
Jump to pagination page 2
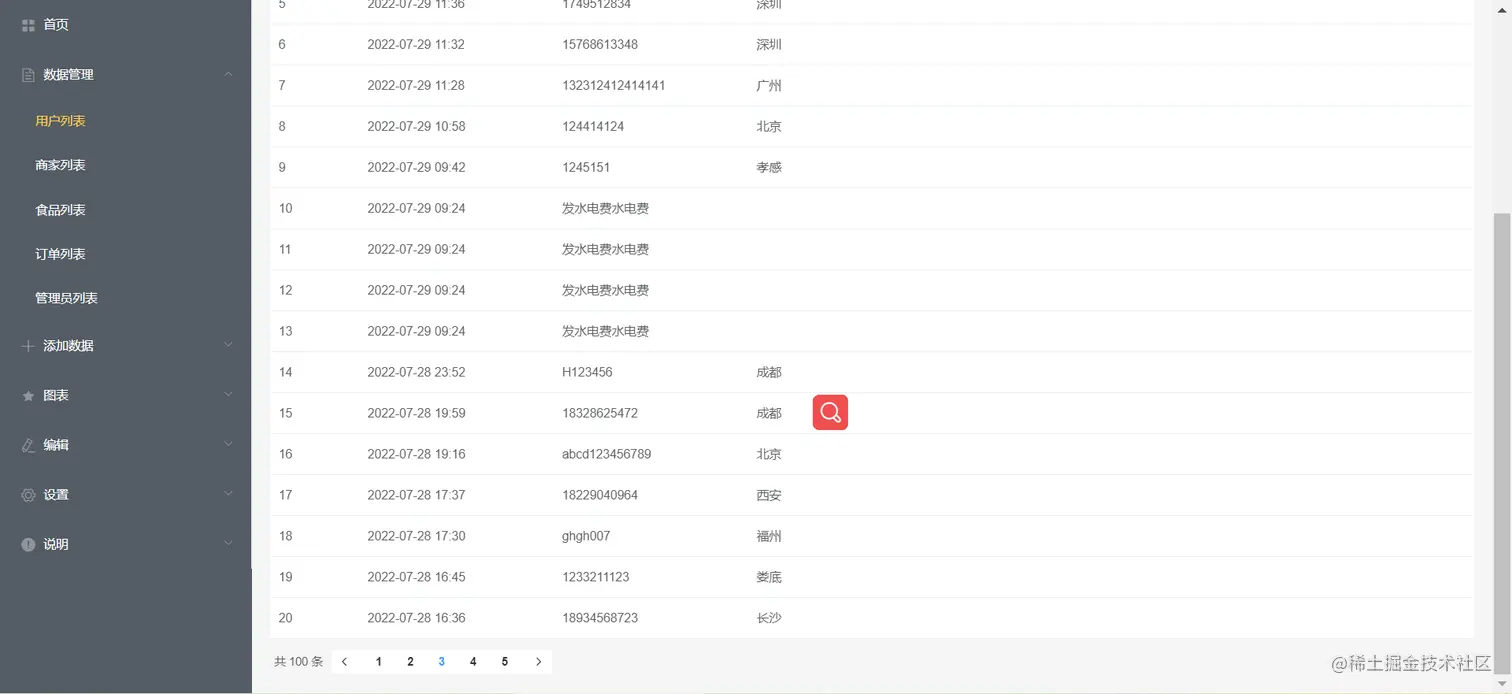pos(410,662)
